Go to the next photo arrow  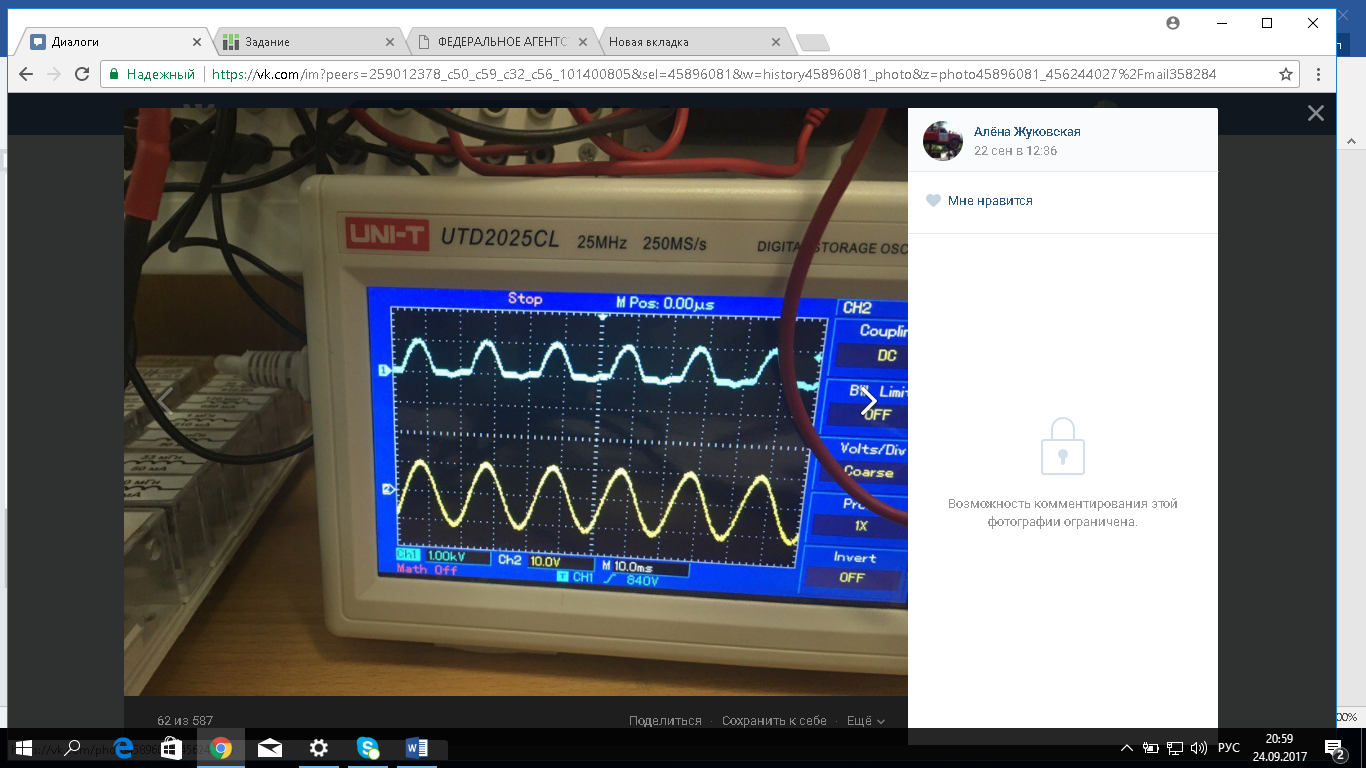click(869, 403)
